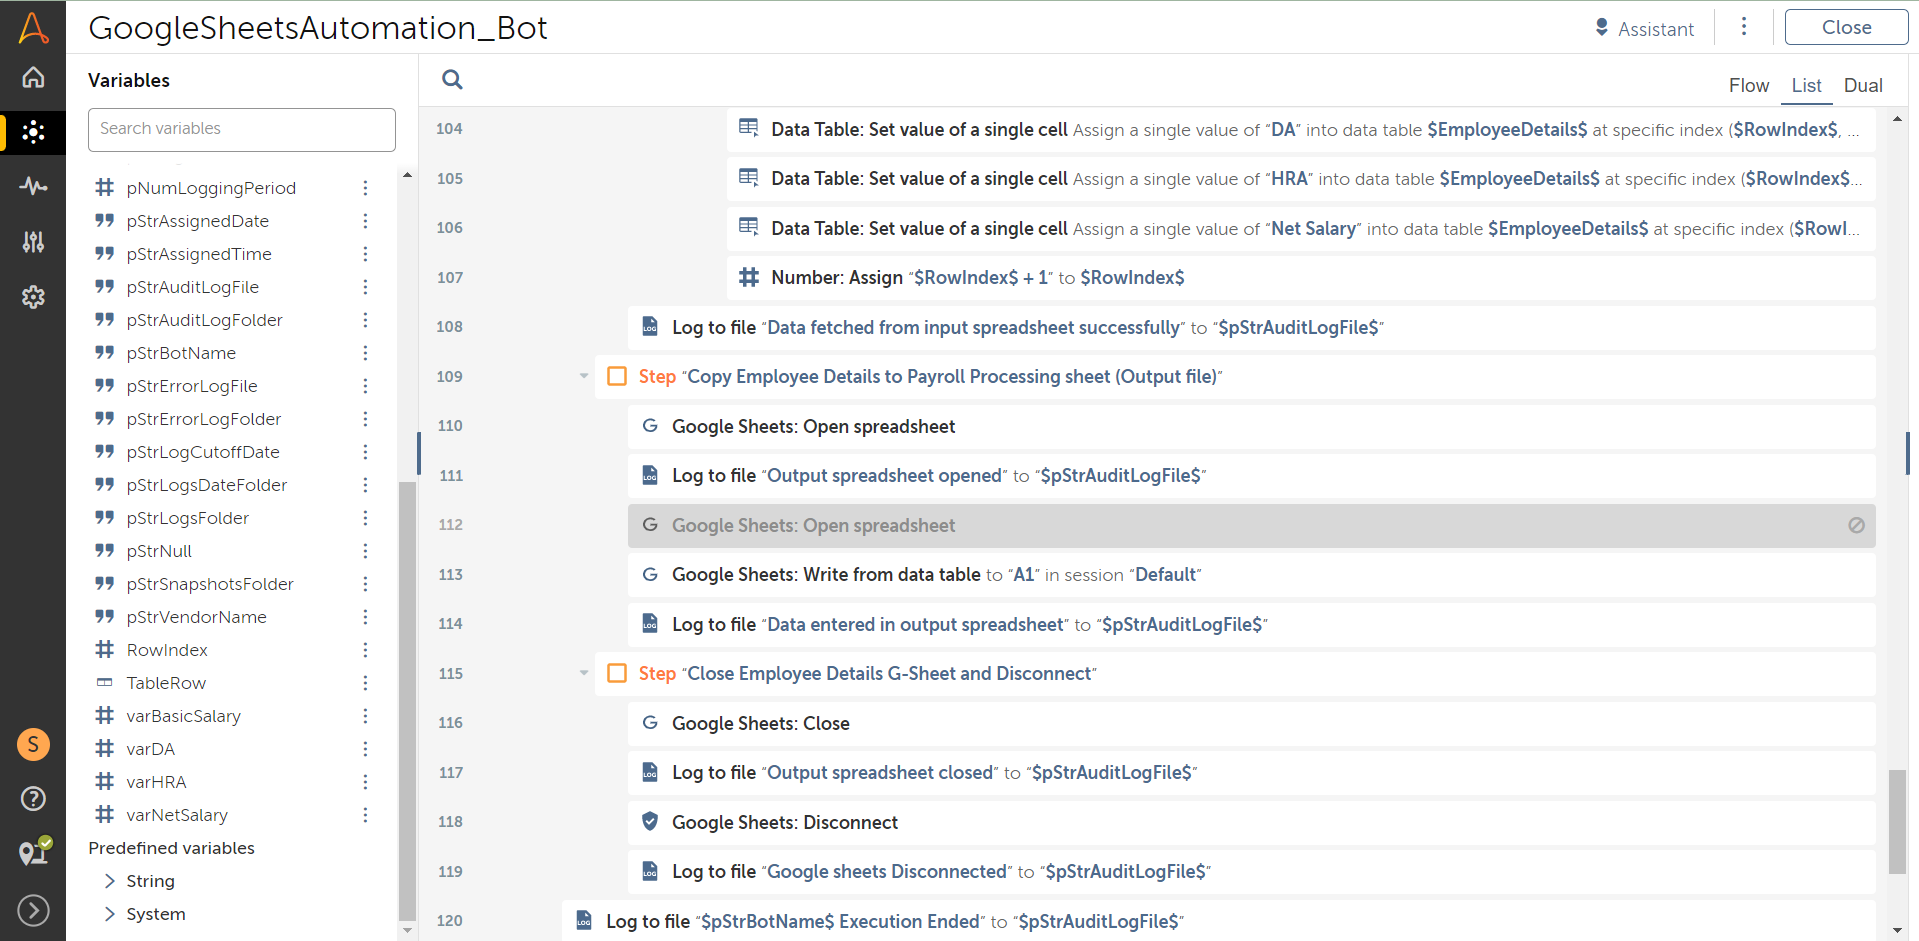Toggle the checkbox on step line 109
The width and height of the screenshot is (1919, 941).
(617, 377)
